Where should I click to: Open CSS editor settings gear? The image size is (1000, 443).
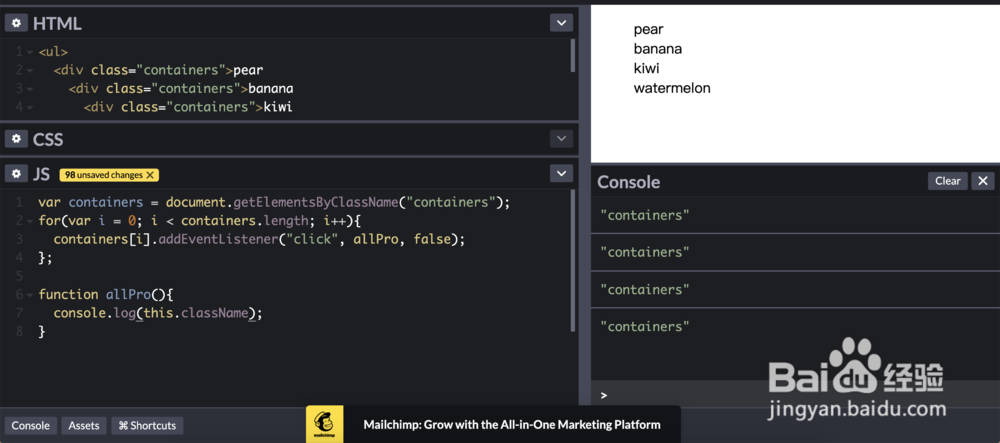click(17, 139)
